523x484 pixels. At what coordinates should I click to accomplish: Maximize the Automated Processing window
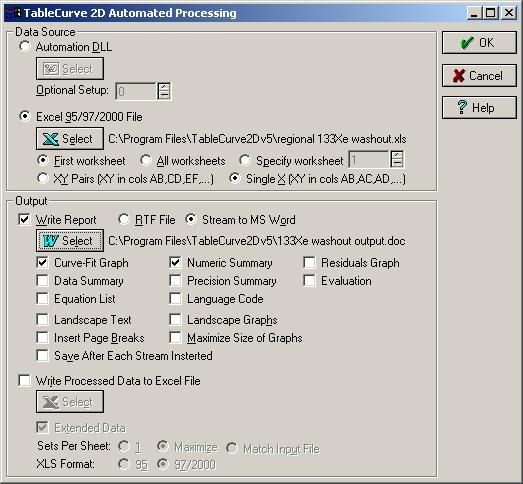491,13
